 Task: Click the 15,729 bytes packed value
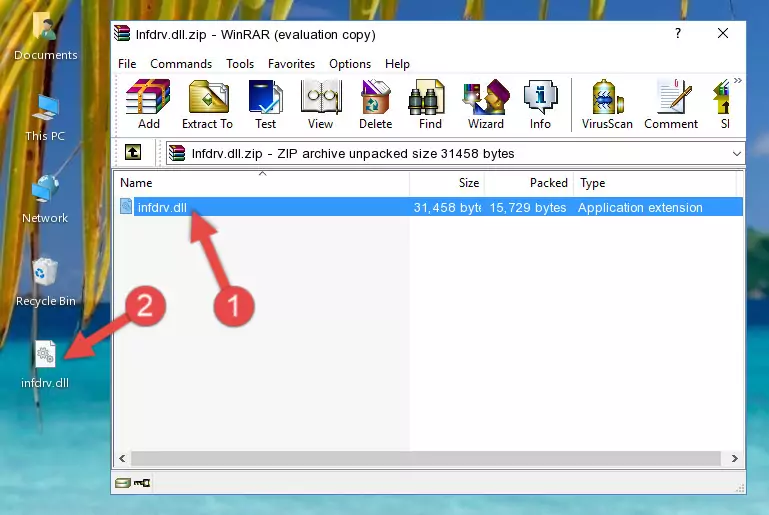(528, 207)
